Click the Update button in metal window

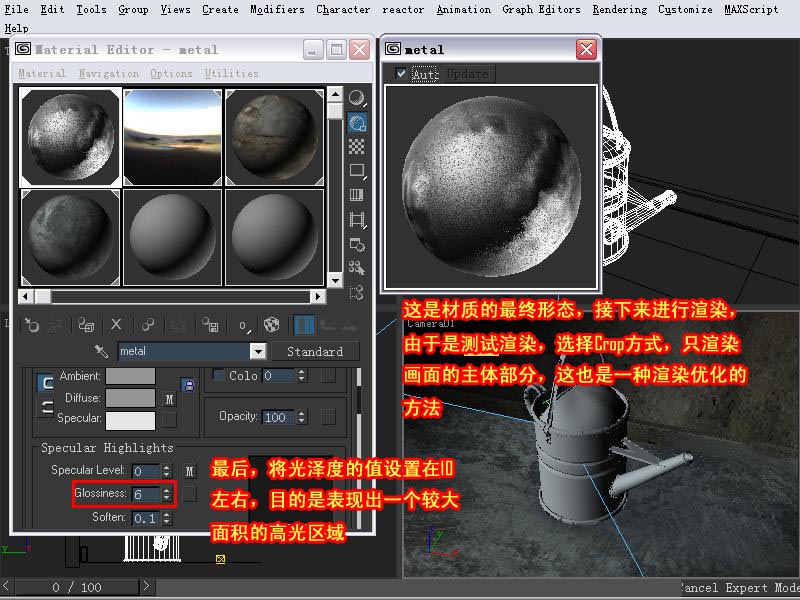(467, 74)
